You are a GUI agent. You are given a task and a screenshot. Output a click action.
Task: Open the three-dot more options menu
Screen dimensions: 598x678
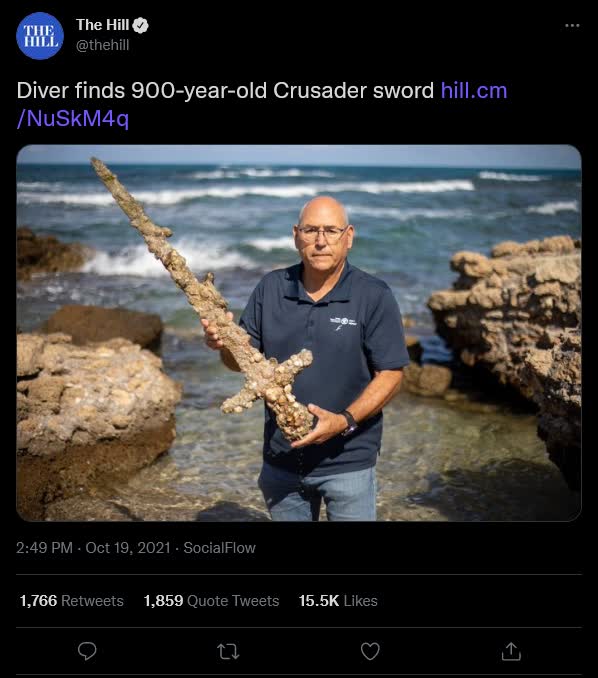pyautogui.click(x=572, y=26)
